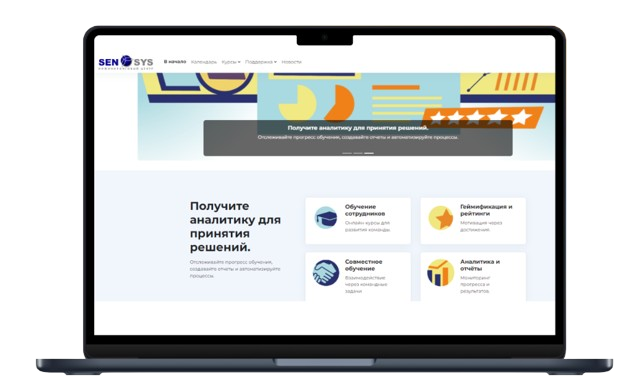Click the yellow pie chart graphic in the banner
636x392 pixels.
pyautogui.click(x=297, y=103)
